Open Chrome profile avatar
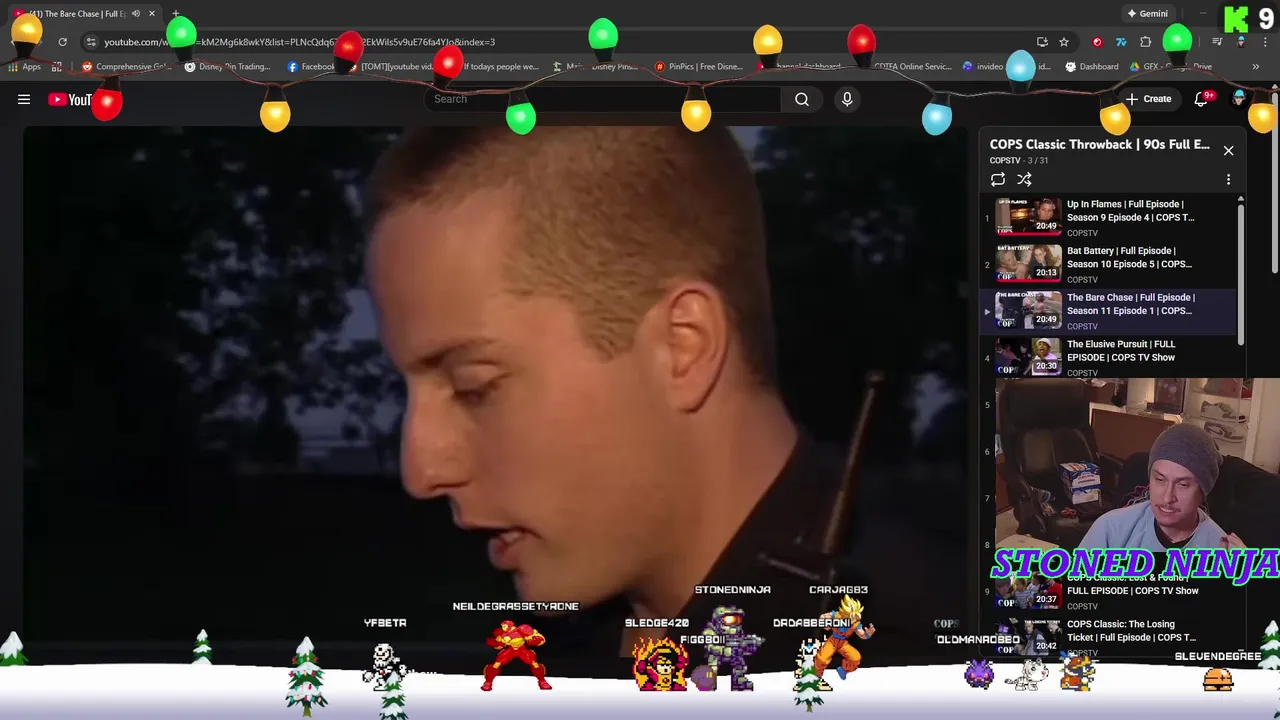The image size is (1280, 720). (x=1241, y=42)
